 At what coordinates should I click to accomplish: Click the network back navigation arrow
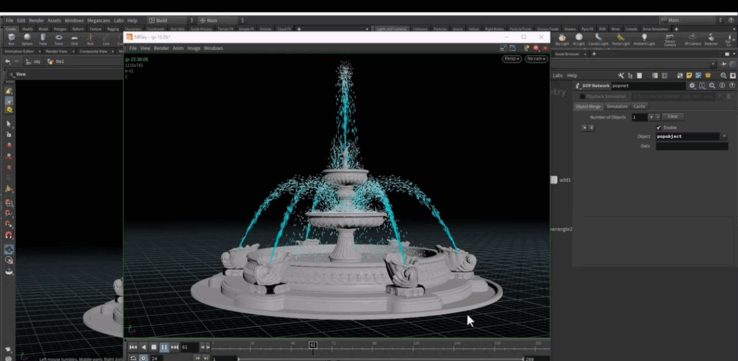pyautogui.click(x=8, y=61)
